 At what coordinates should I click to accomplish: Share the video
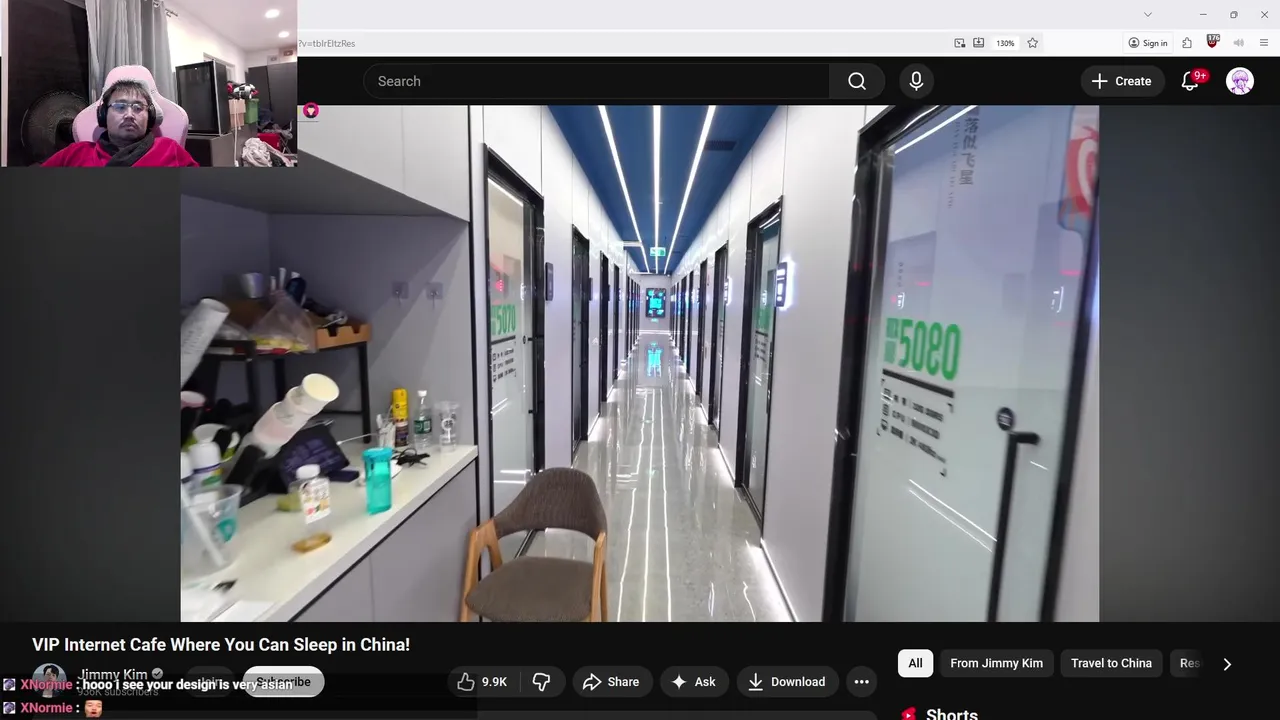click(610, 682)
